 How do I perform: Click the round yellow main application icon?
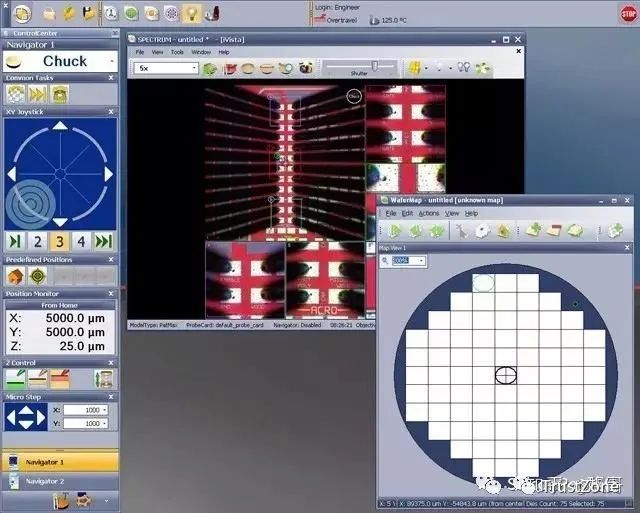[x=21, y=14]
